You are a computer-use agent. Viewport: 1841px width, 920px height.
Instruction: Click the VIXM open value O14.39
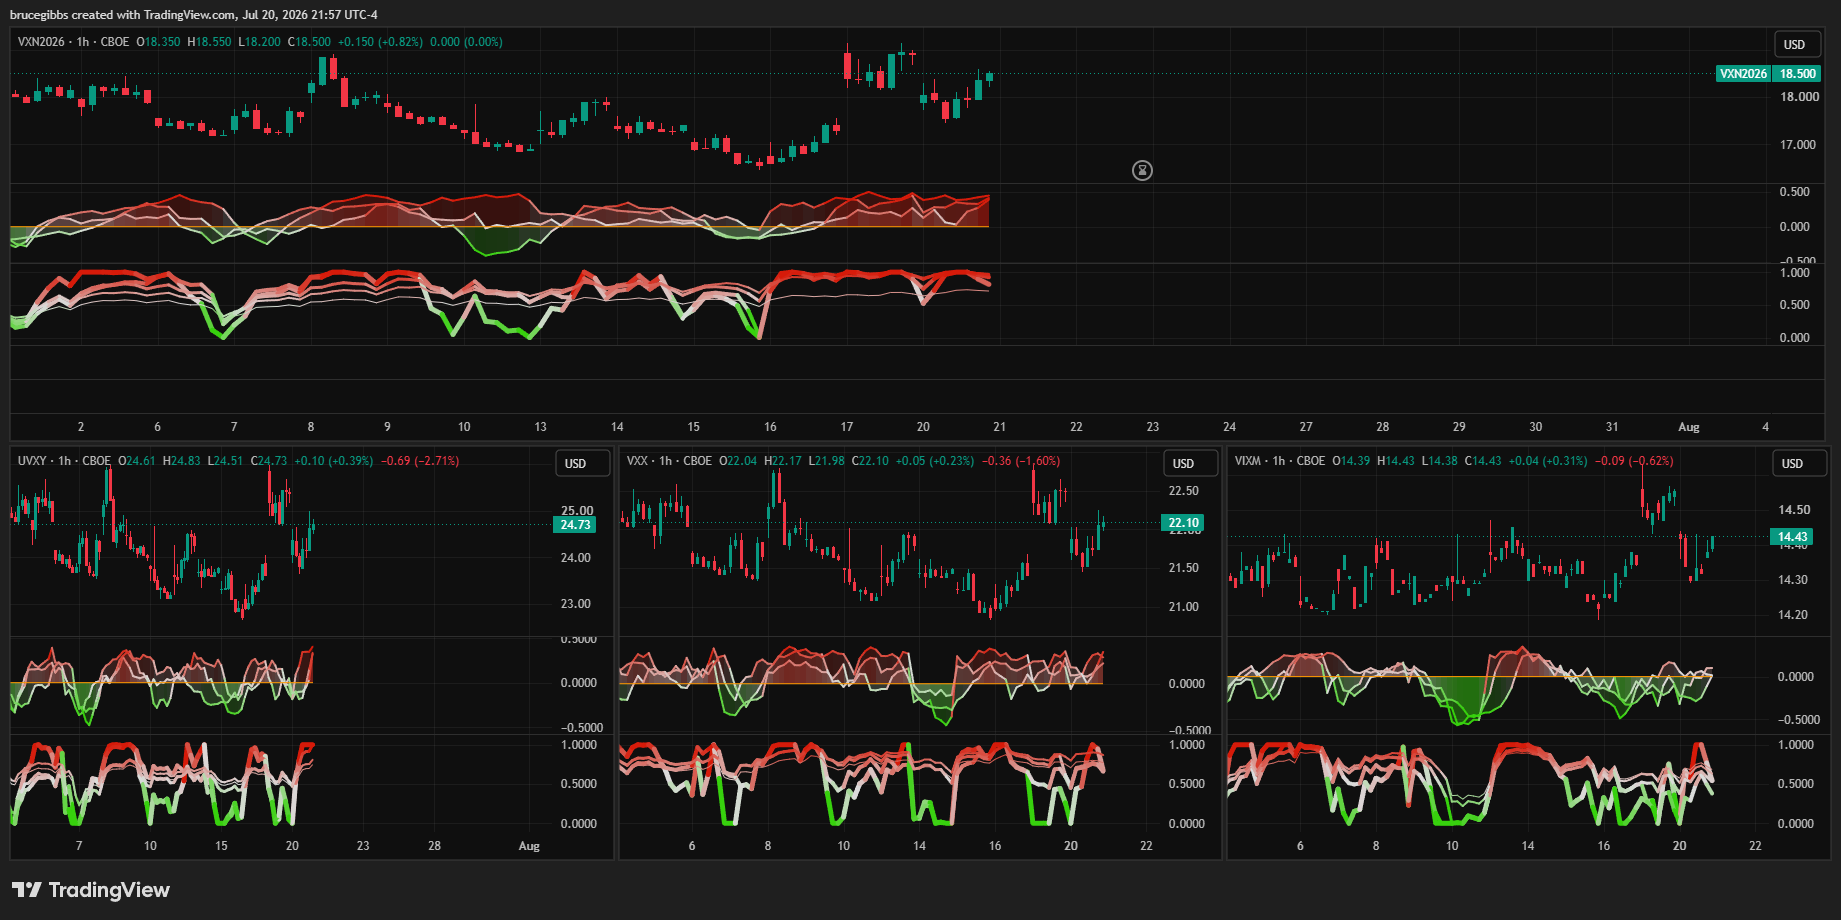pos(1351,461)
